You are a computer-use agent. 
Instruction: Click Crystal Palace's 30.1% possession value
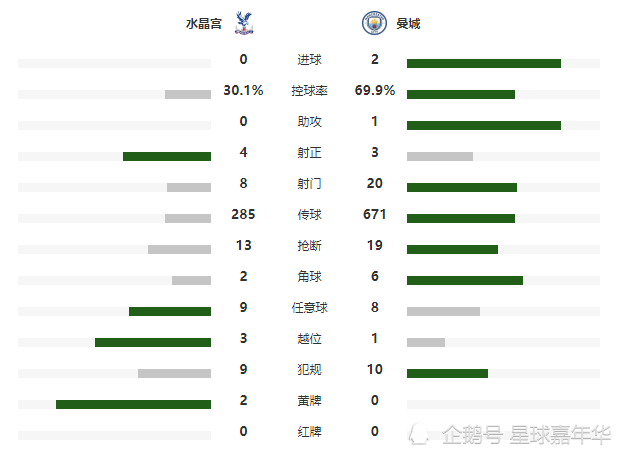tap(243, 90)
